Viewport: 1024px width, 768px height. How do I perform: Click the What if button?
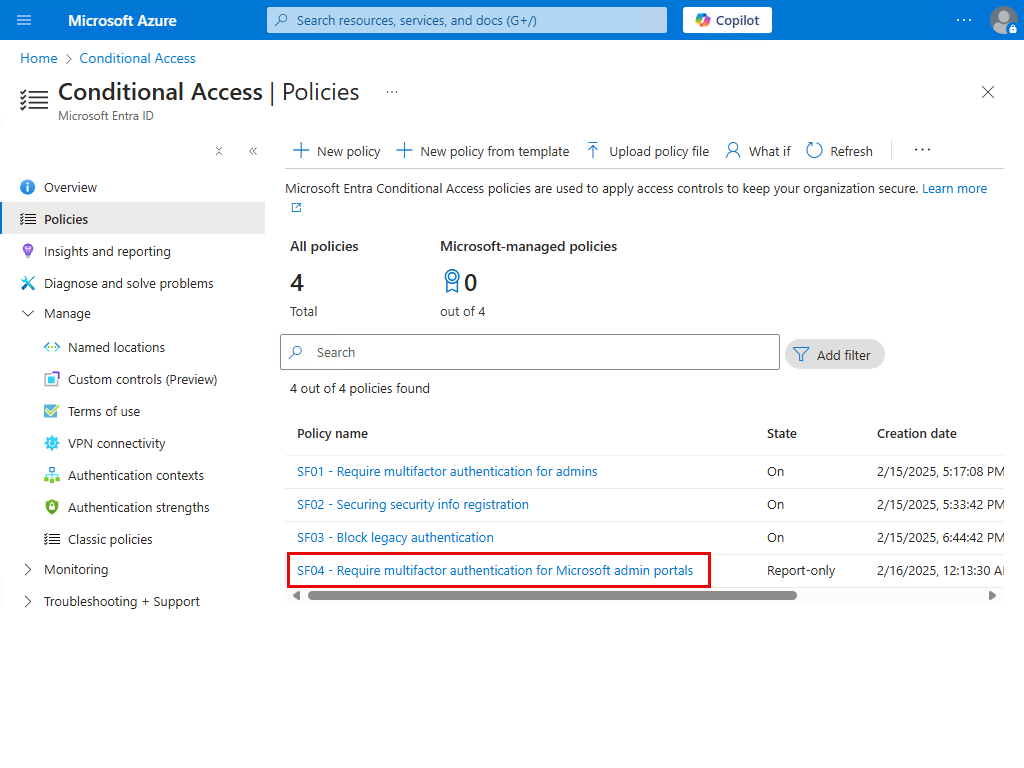click(x=758, y=152)
